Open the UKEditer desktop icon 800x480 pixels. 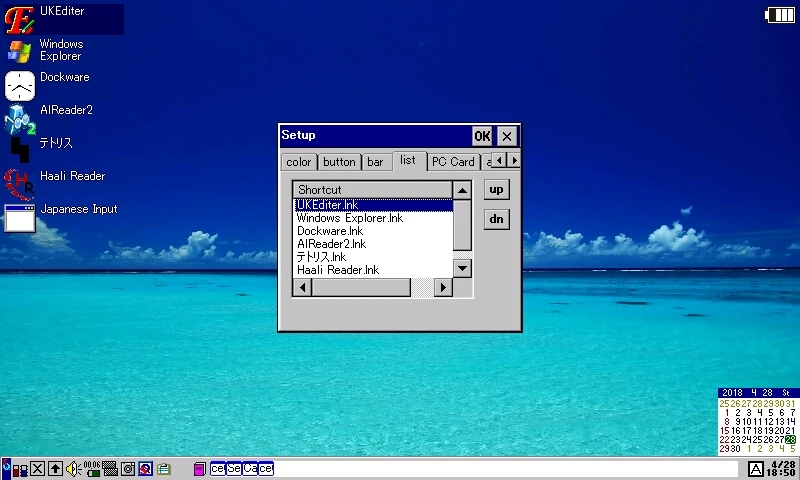click(19, 19)
